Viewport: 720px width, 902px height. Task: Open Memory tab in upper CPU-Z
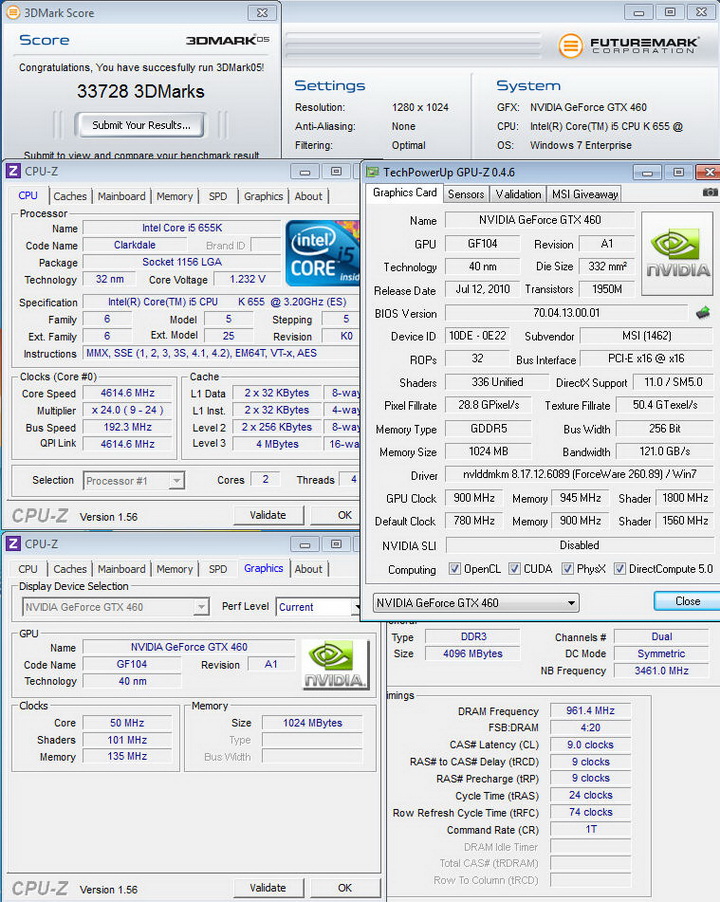[174, 196]
